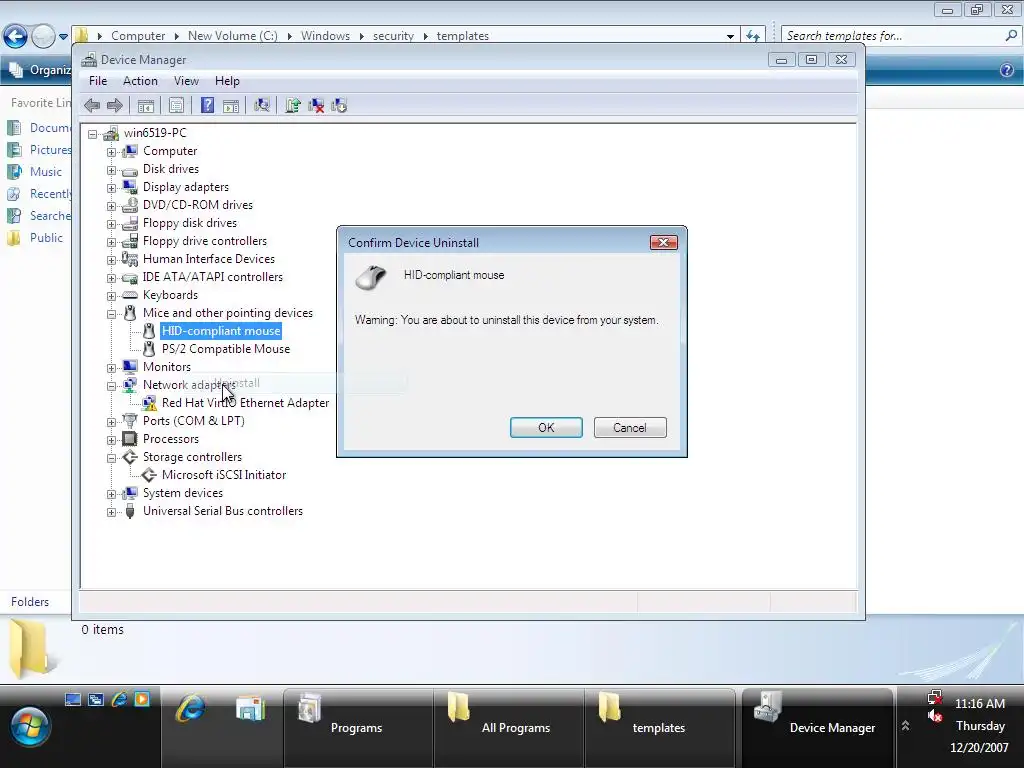Screen dimensions: 1024x768
Task: Toggle Show/Hide Console Tree toolbar icon
Action: click(x=146, y=105)
